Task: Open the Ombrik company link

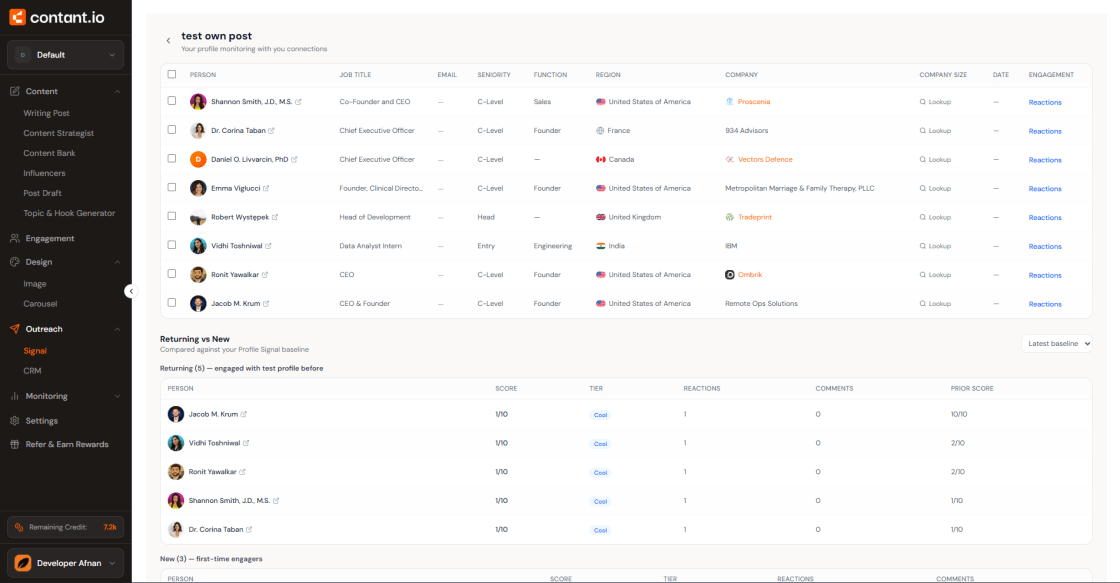Action: 750,275
